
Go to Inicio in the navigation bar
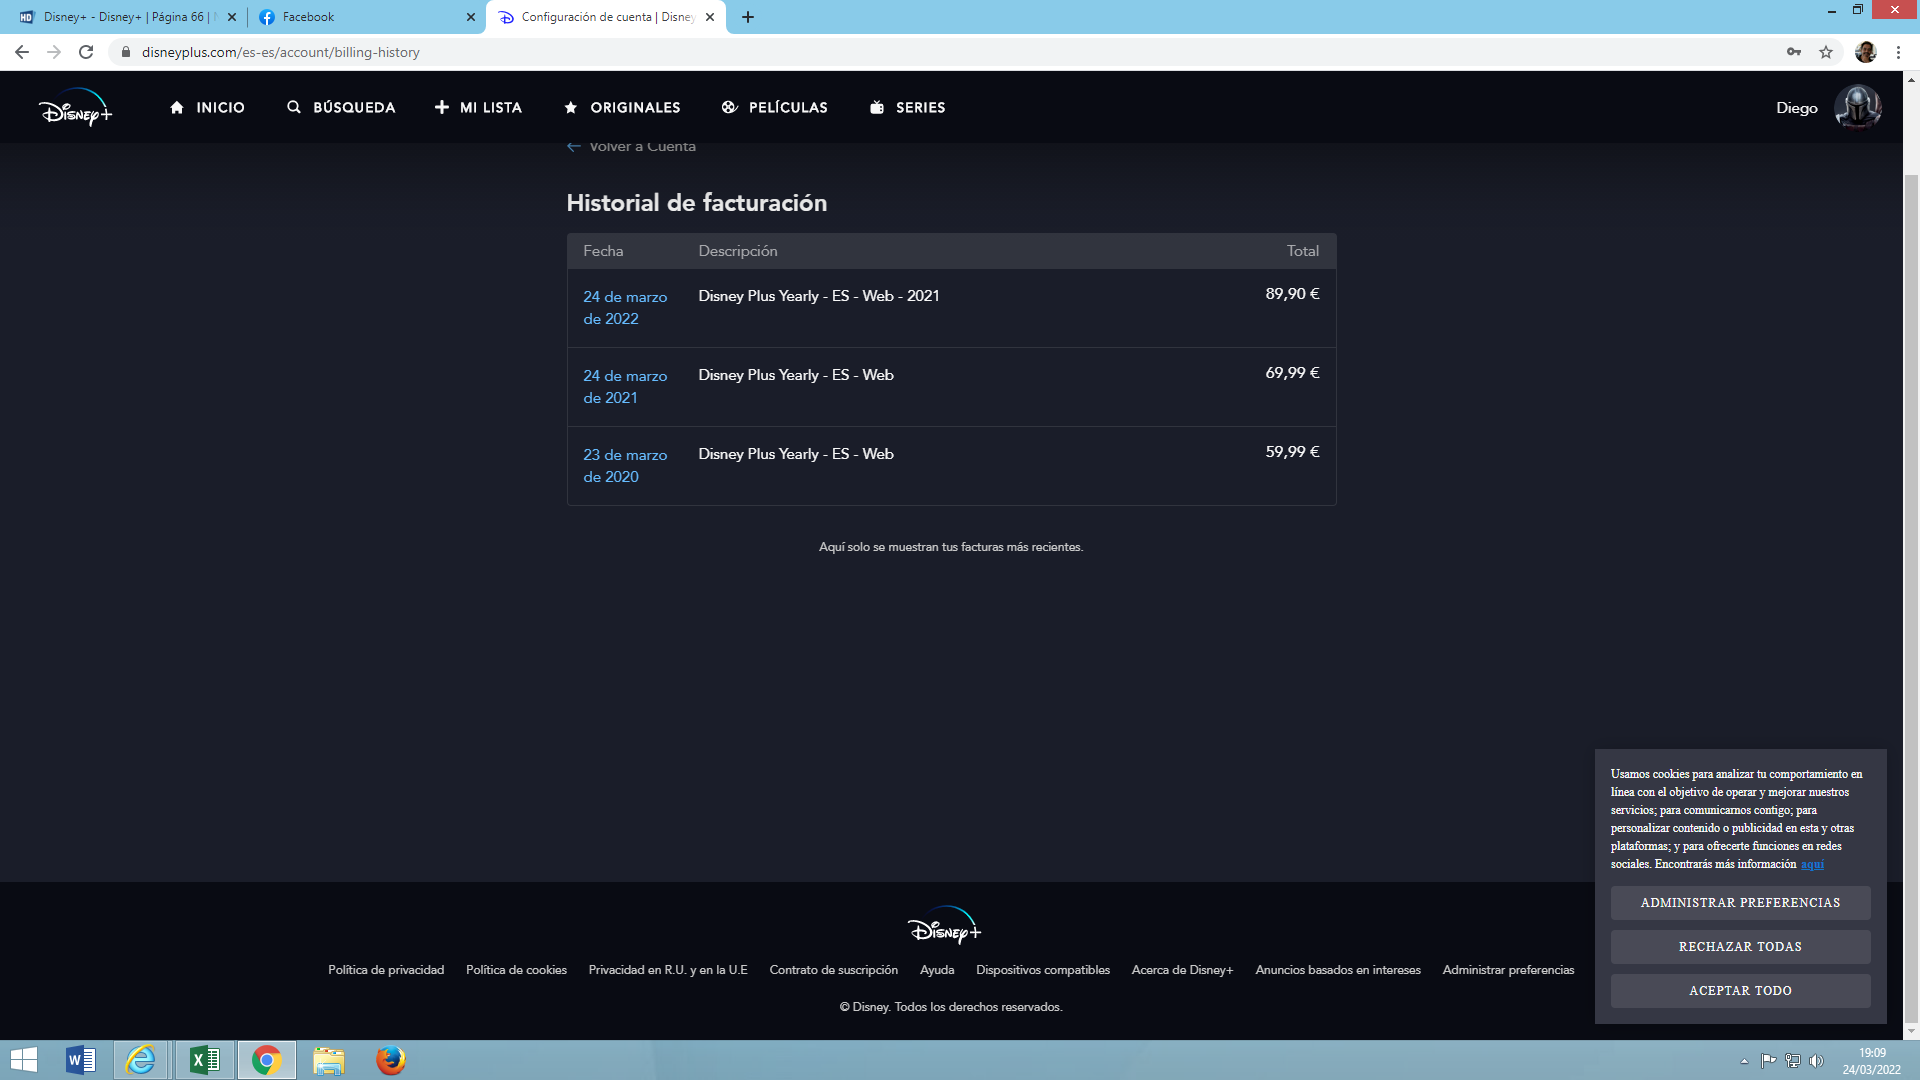[x=207, y=107]
